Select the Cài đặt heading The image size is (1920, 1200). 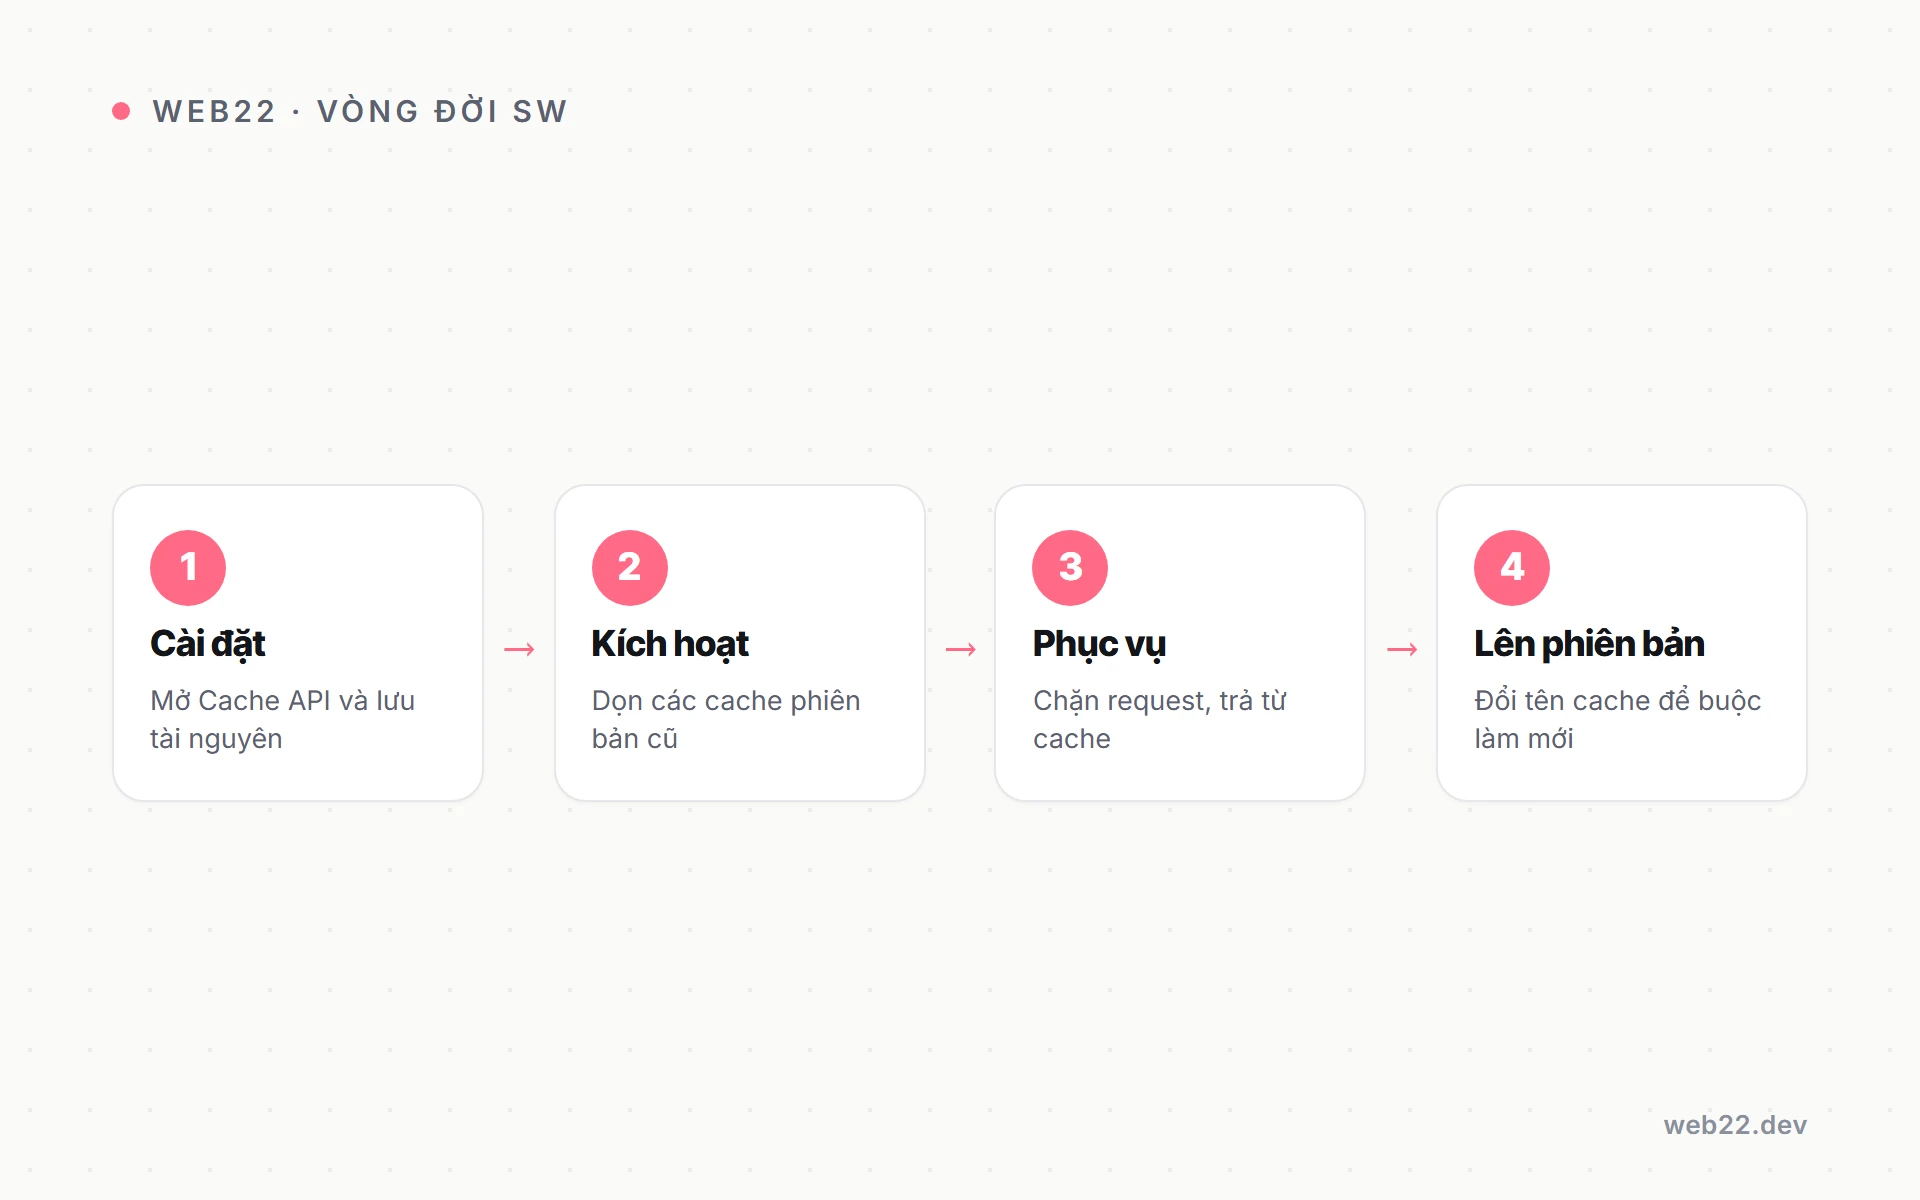click(x=208, y=644)
